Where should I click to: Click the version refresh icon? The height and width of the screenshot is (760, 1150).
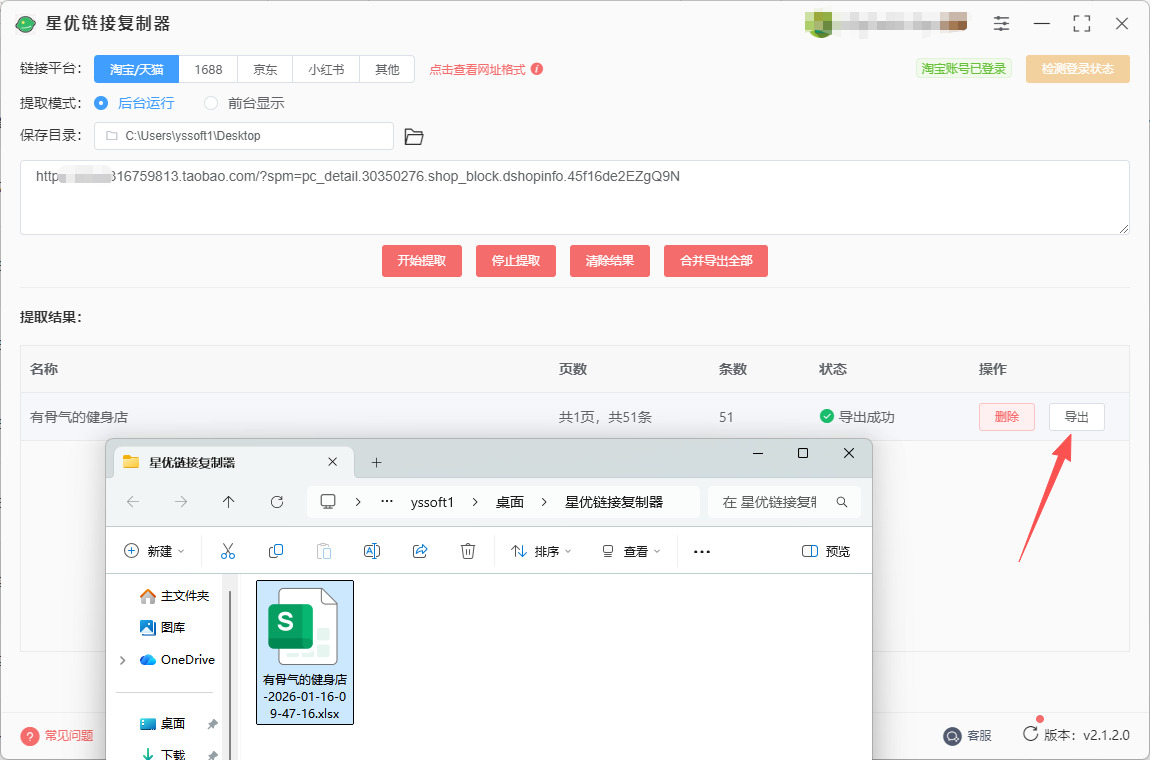[x=1030, y=734]
